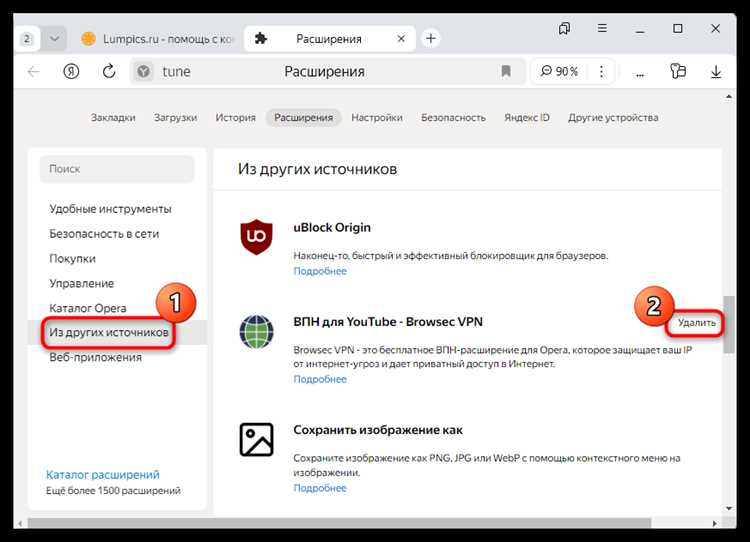Image resolution: width=750 pixels, height=542 pixels.
Task: Click the vertical scrollbar down arrow
Action: click(728, 509)
